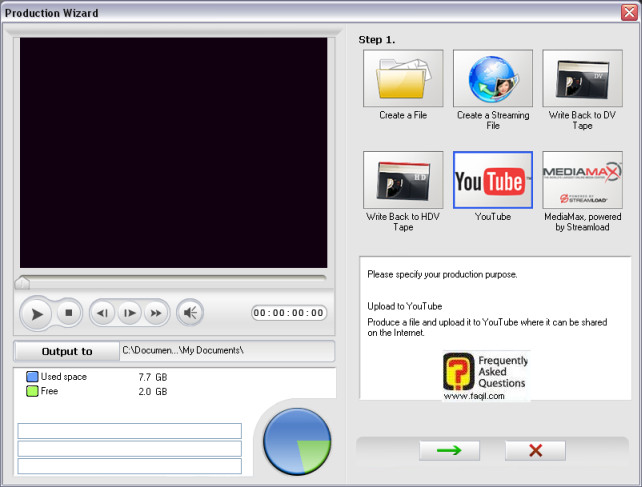This screenshot has height=487, width=642.
Task: Click 'Please specify your production purpose.' text
Action: coord(442,274)
